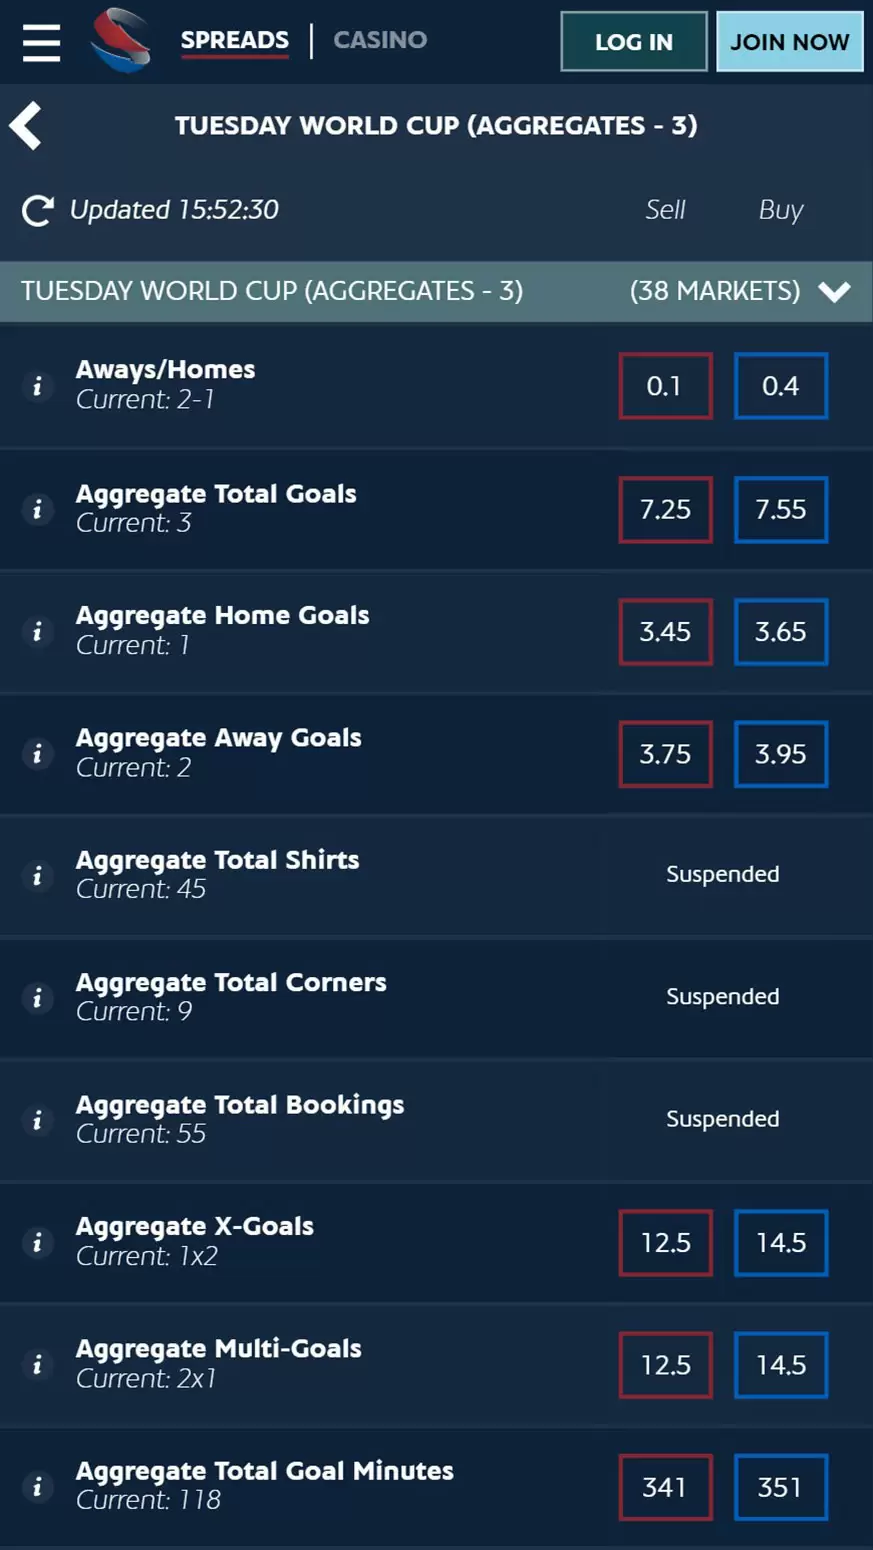This screenshot has width=873, height=1550.
Task: Collapse Tuesday World Cup Aggregates section header
Action: 436,291
